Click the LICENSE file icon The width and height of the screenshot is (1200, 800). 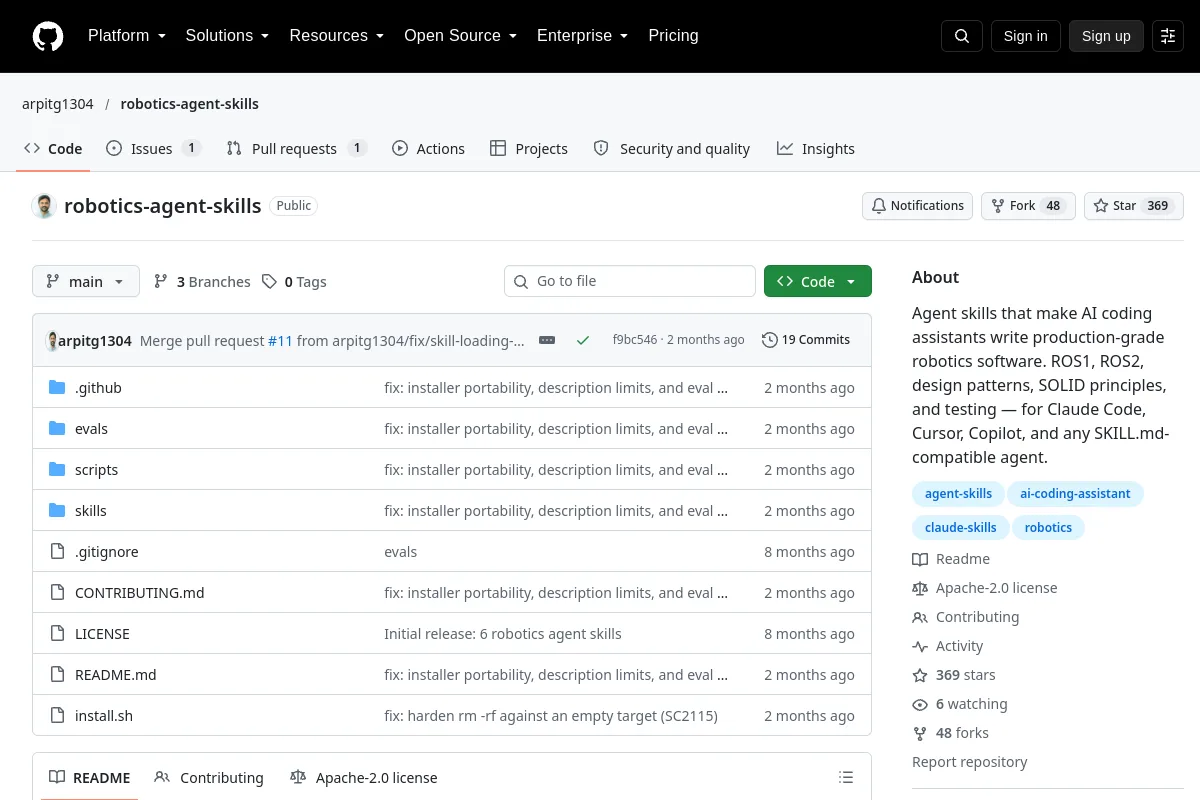tap(57, 633)
